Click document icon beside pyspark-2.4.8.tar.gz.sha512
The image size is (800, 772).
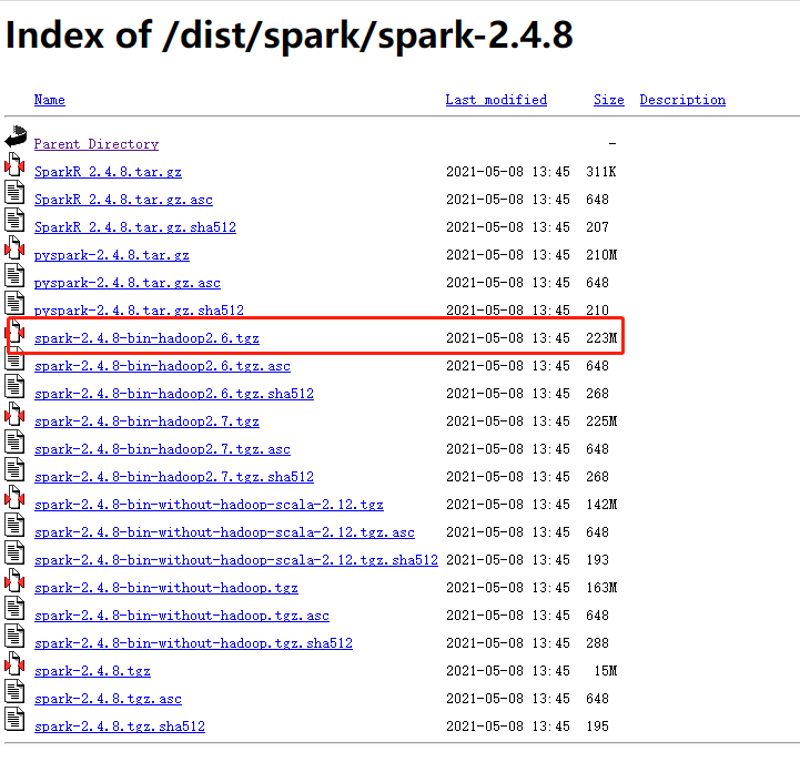(15, 303)
